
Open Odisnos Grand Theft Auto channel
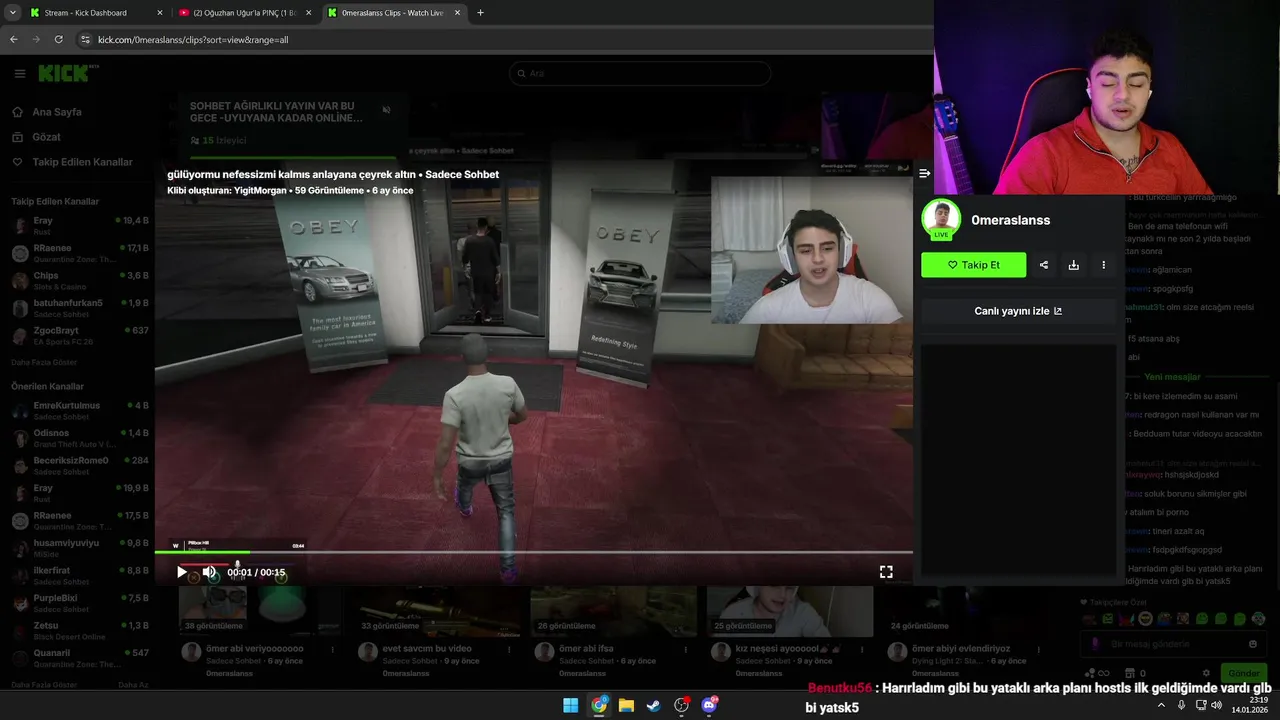80,438
